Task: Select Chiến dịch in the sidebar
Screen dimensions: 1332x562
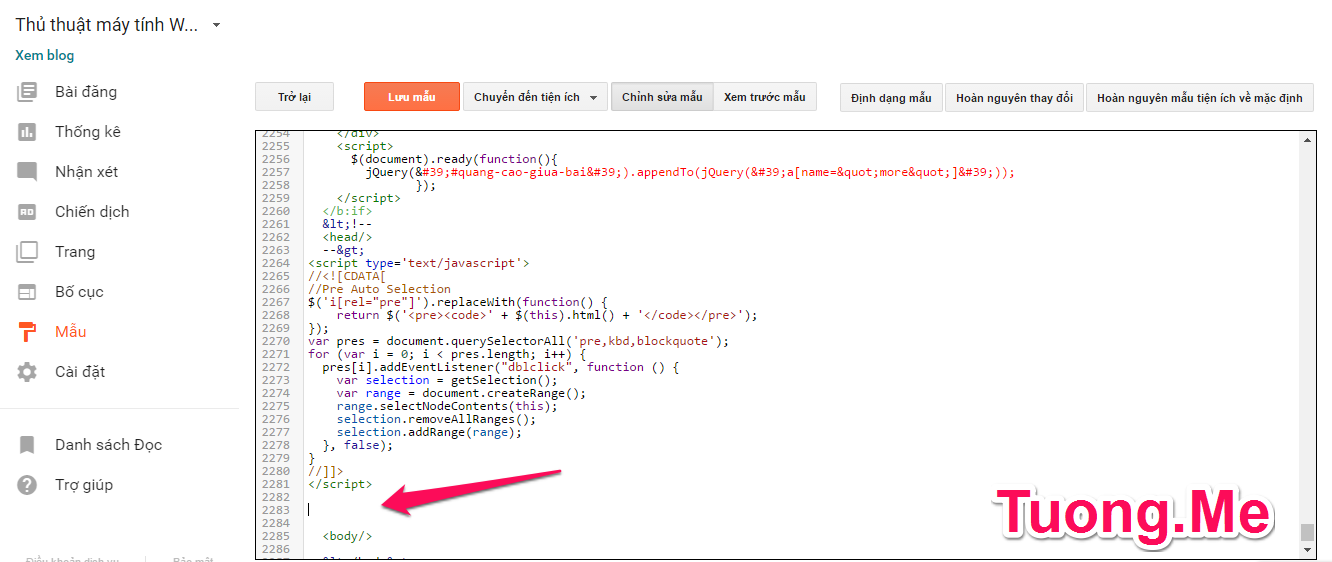Action: [92, 212]
